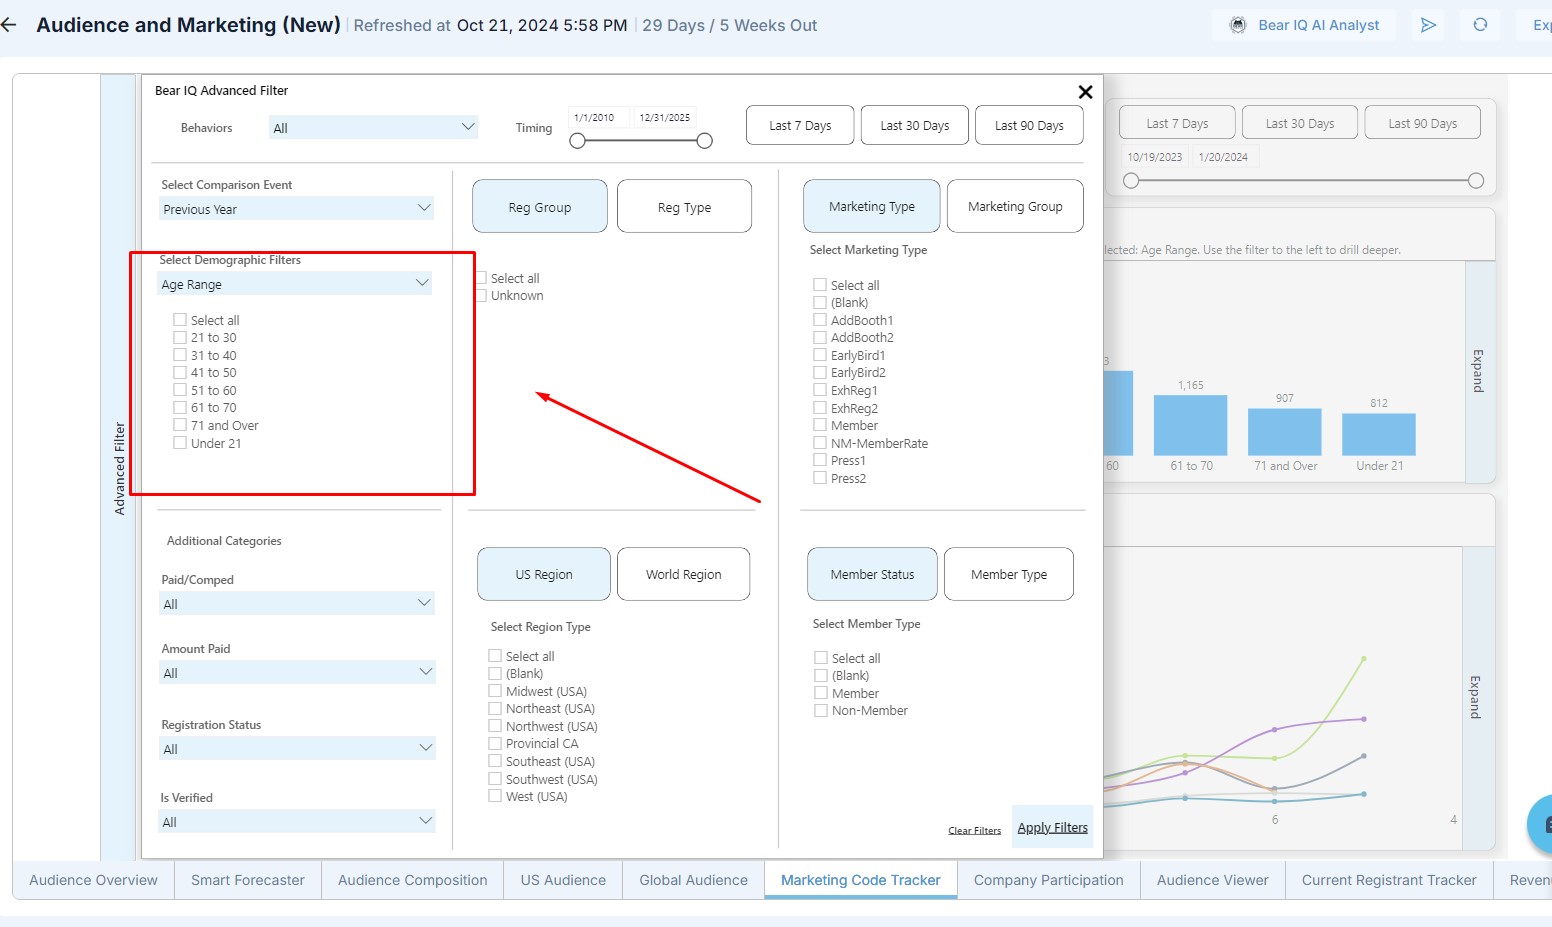Open the Registration Status dropdown
Screen dimensions: 1552x927
click(x=297, y=748)
